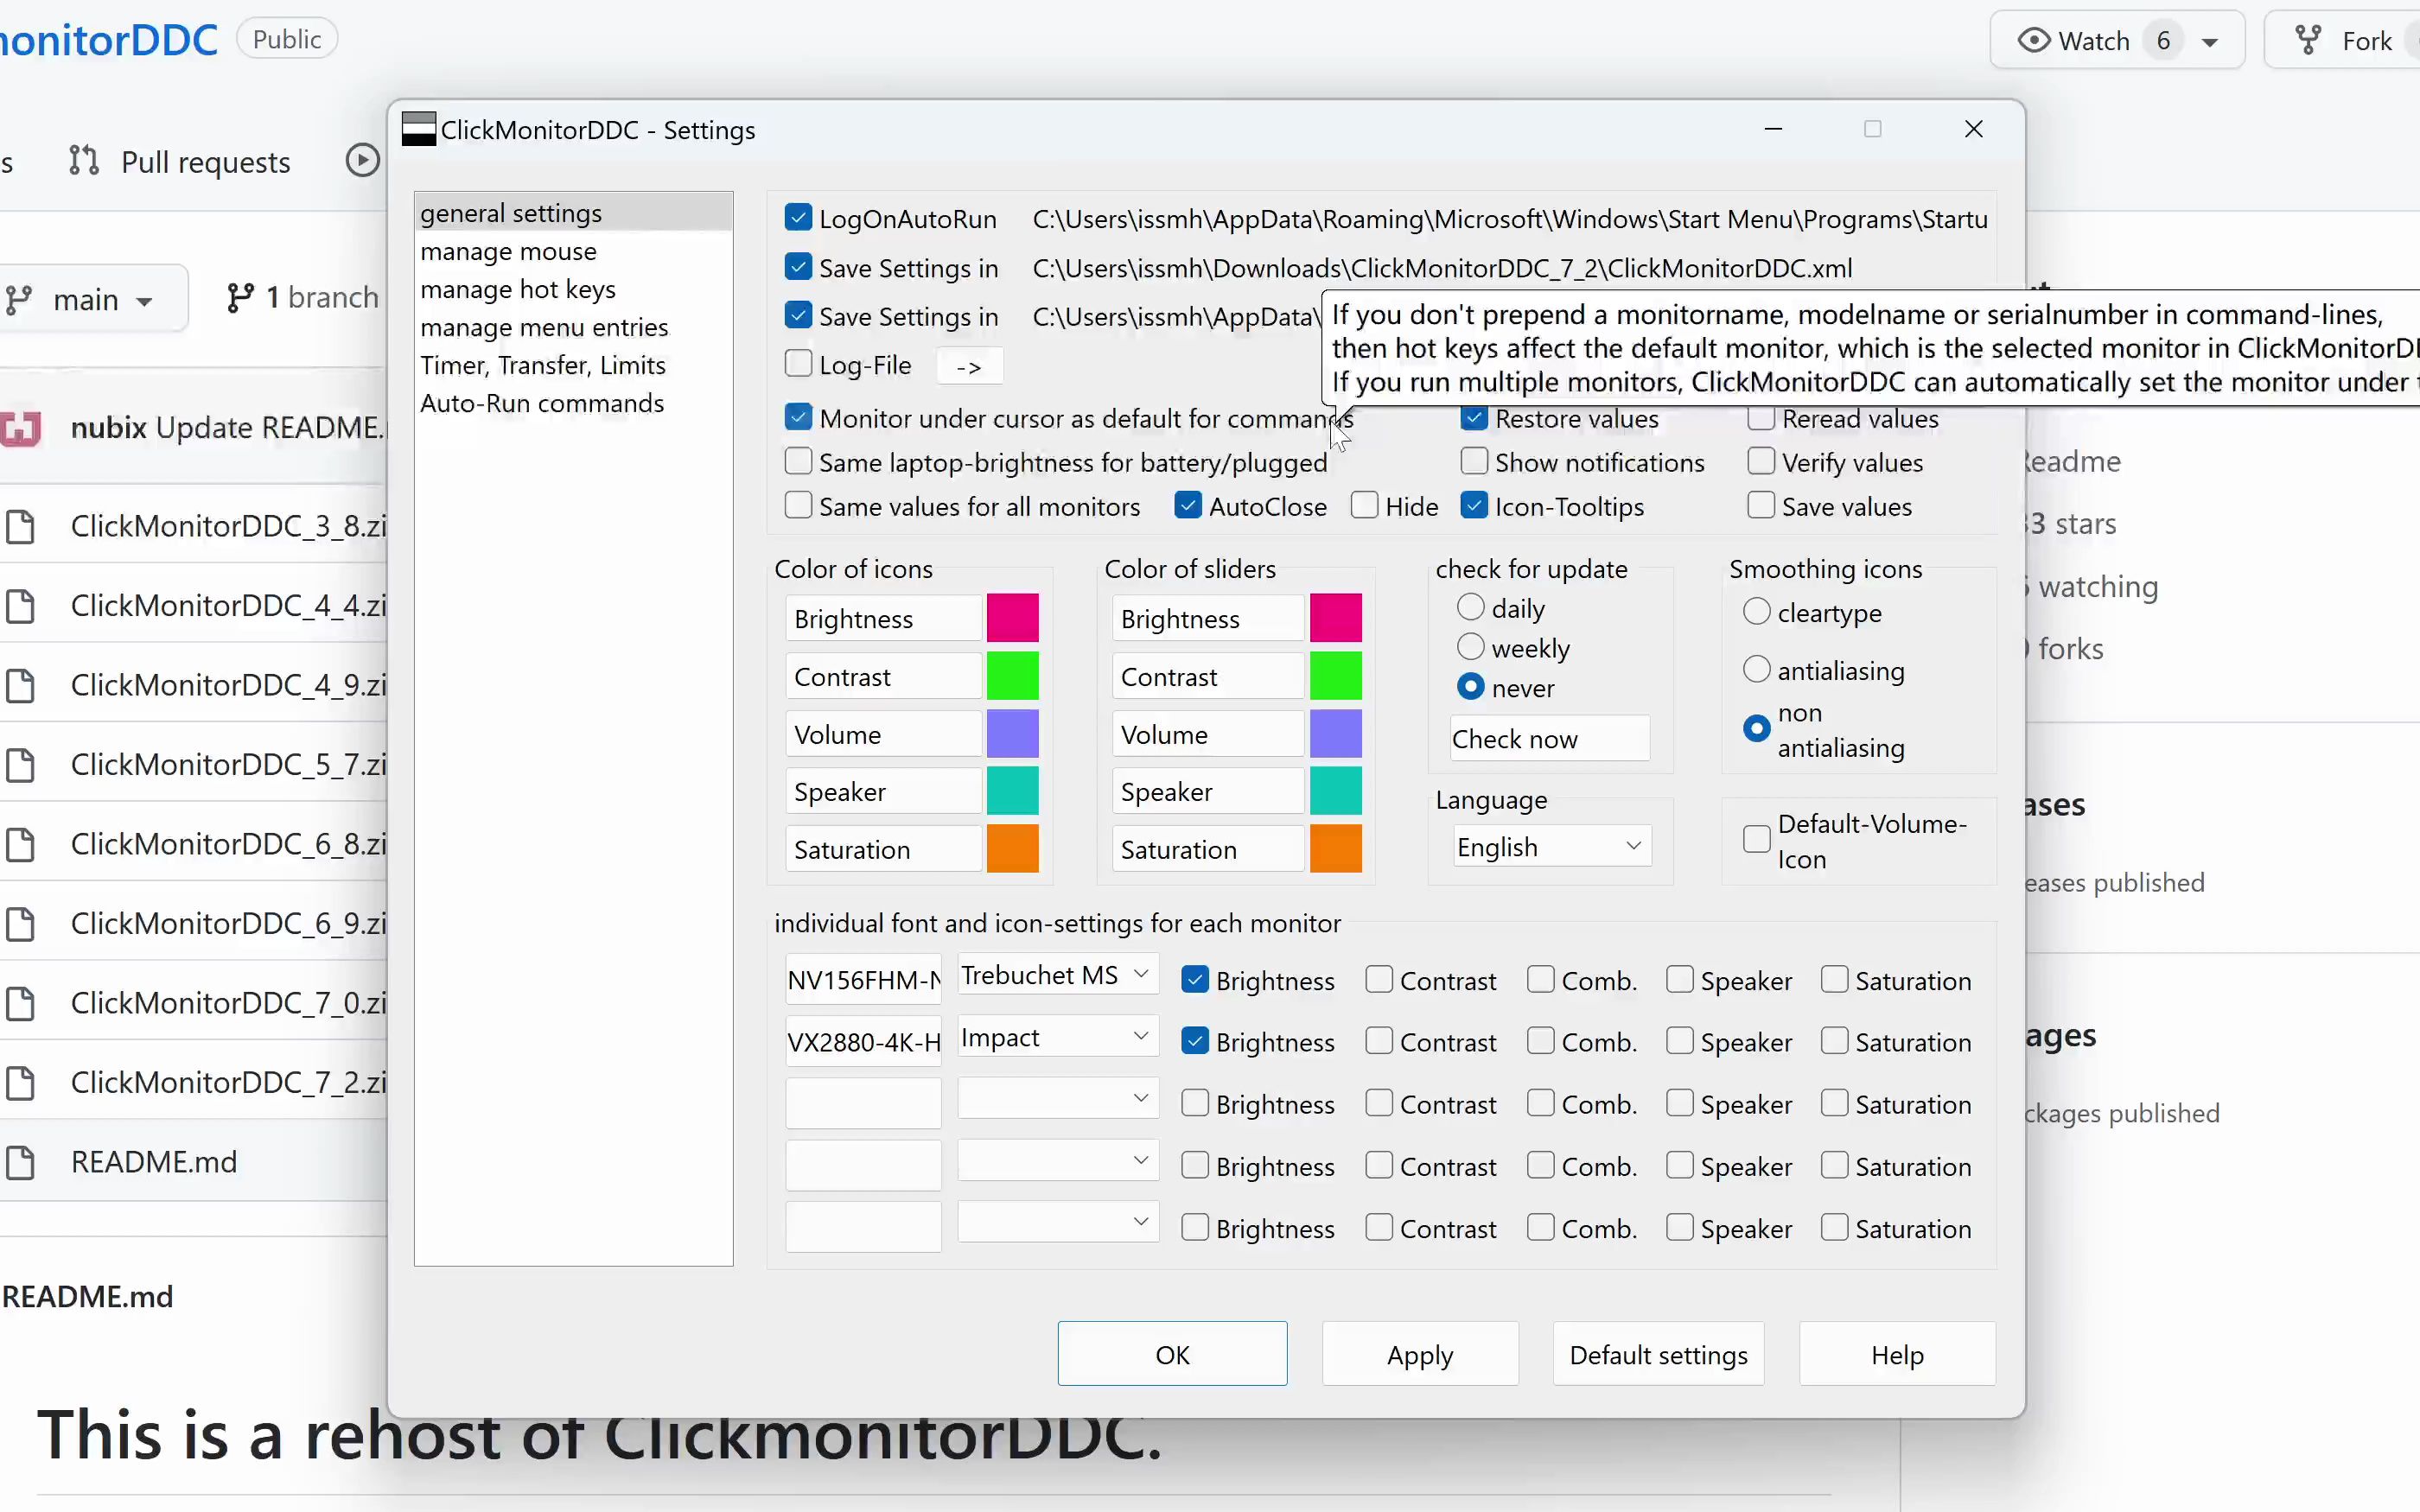The width and height of the screenshot is (2420, 1512).
Task: Click purple Volume slider color swatch
Action: pos(1336,734)
